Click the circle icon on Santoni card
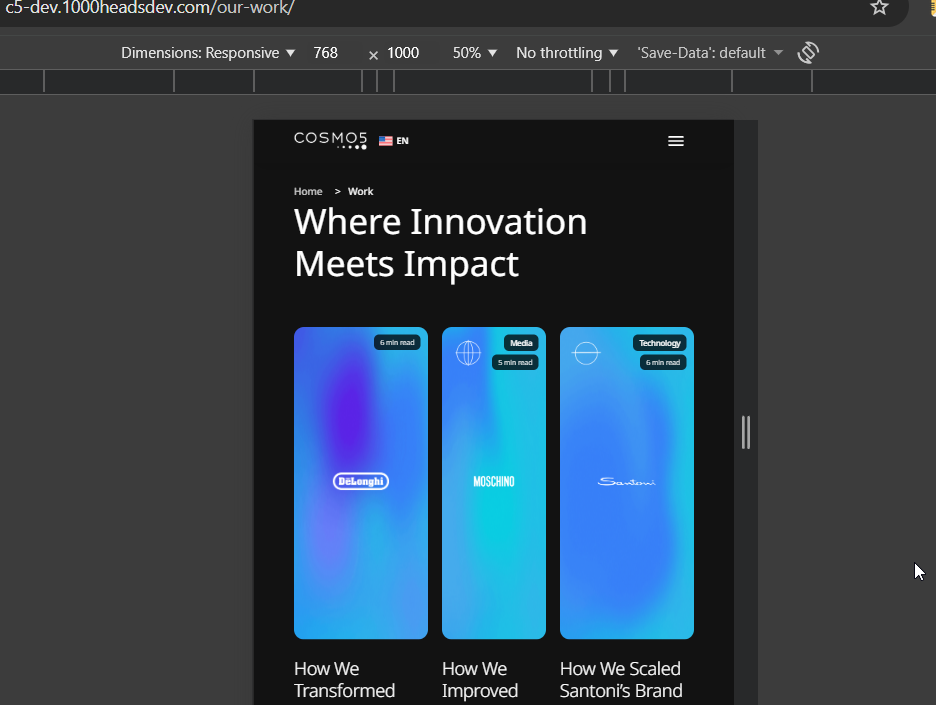The height and width of the screenshot is (705, 936). coord(586,353)
